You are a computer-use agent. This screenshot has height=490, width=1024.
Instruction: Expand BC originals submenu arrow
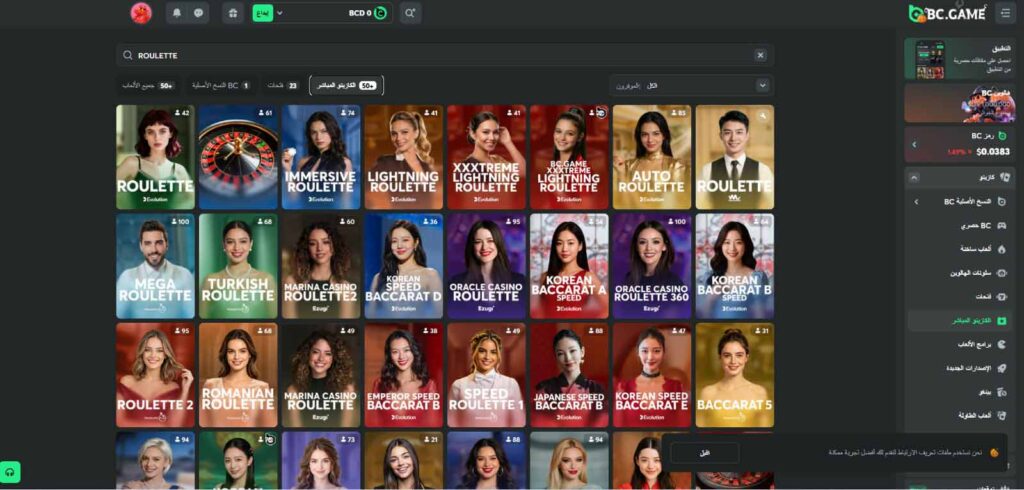[916, 202]
